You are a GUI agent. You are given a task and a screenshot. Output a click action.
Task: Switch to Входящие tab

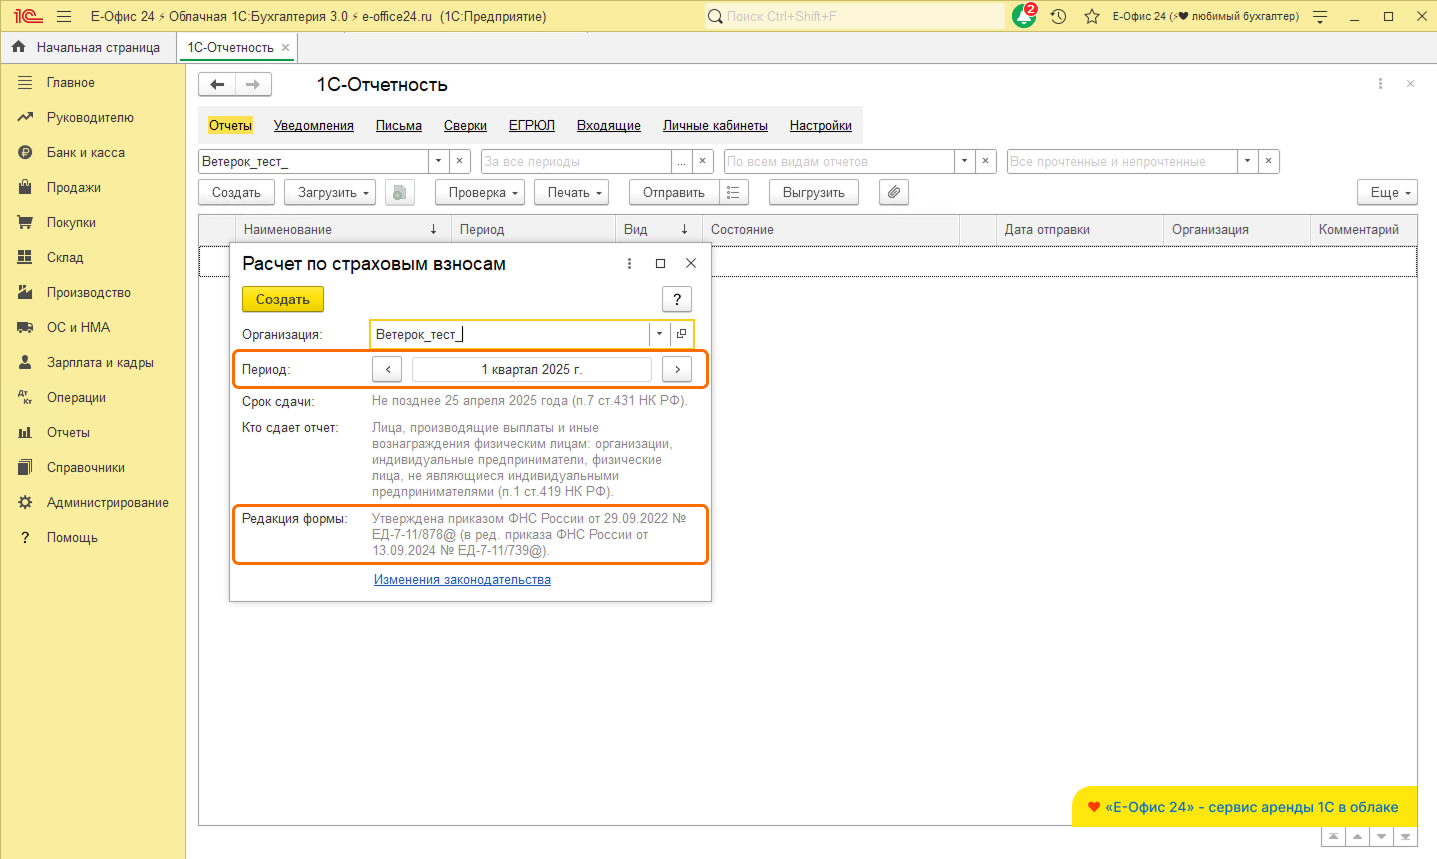coord(609,126)
